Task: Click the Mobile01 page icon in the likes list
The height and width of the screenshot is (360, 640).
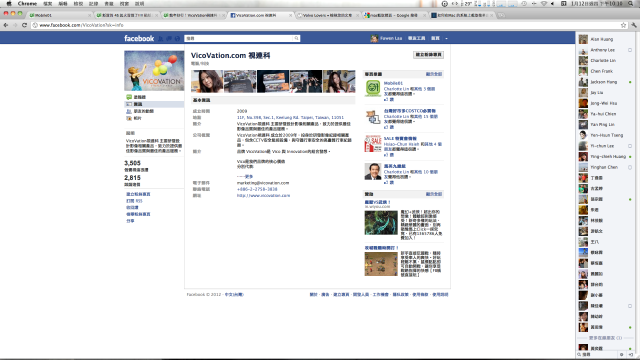Action: pos(373,88)
